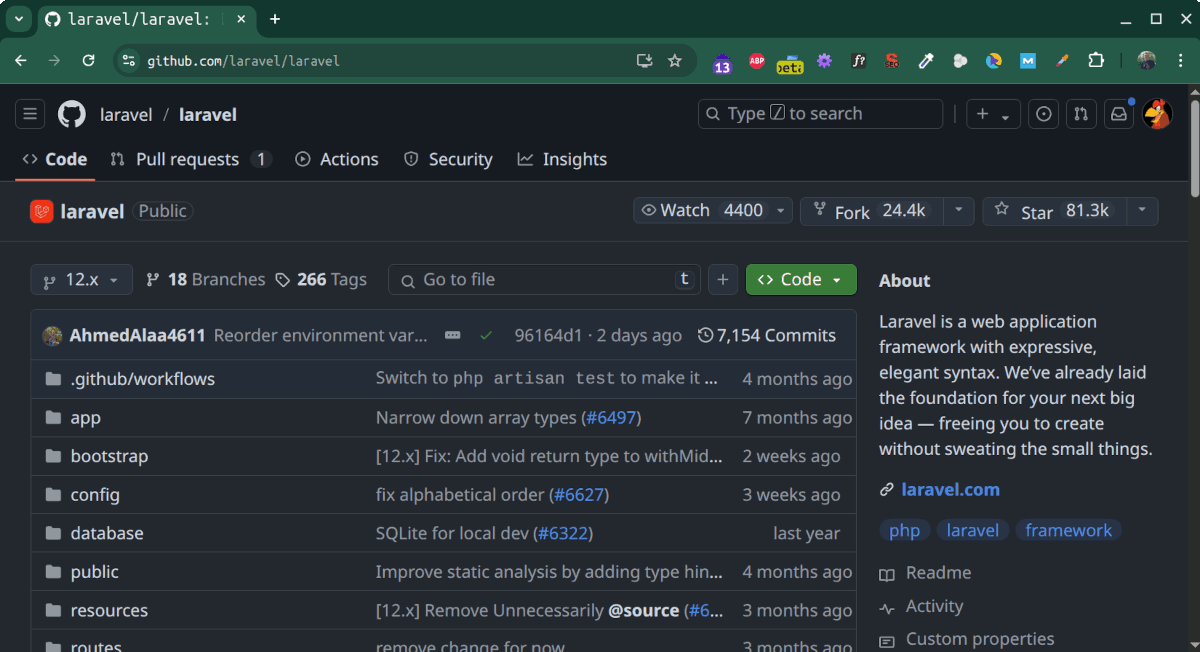This screenshot has width=1200, height=652.
Task: Open the tab search chevron at top left
Action: (x=18, y=19)
